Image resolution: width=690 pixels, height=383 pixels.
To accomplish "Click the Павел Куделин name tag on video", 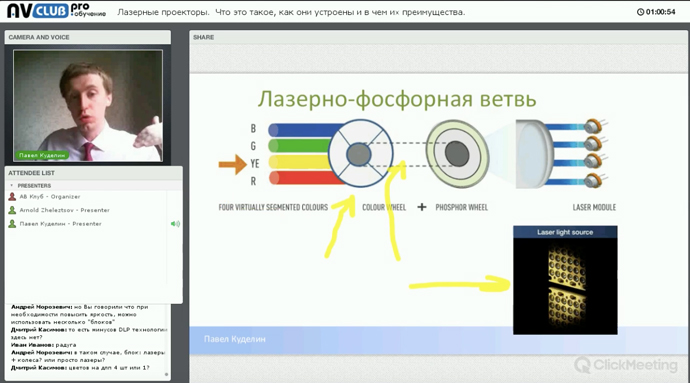I will click(x=42, y=155).
